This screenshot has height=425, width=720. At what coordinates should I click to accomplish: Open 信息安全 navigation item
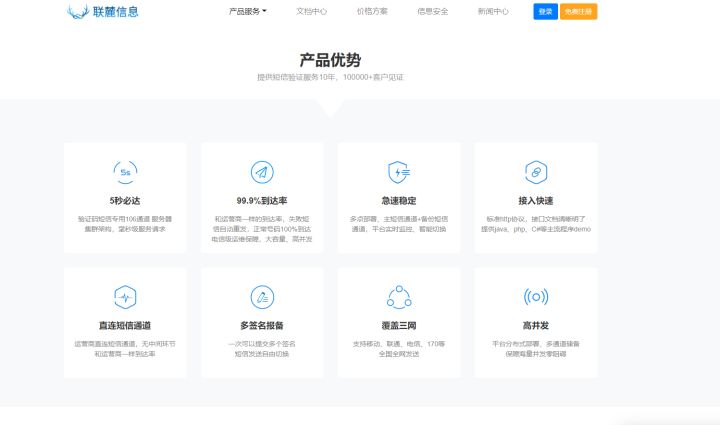pos(433,11)
